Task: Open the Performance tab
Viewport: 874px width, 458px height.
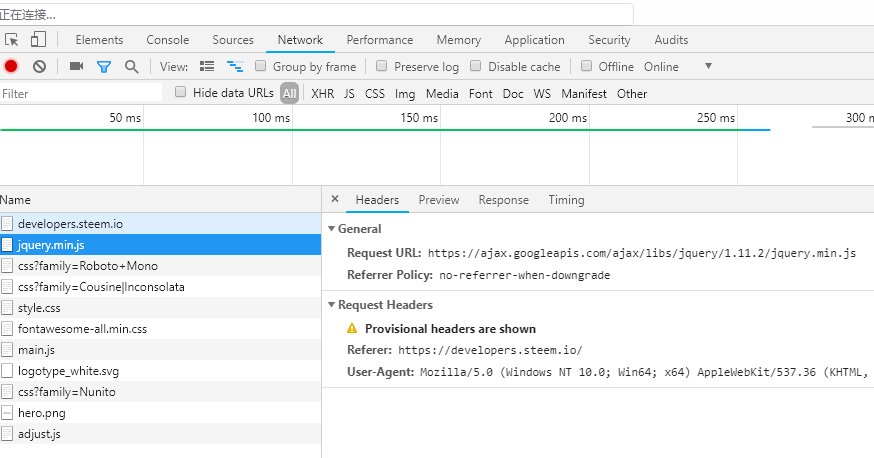Action: tap(380, 40)
